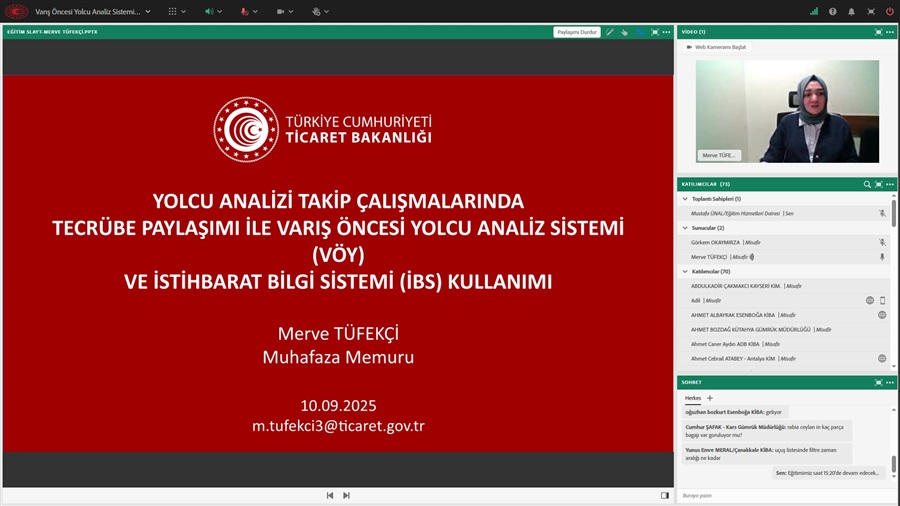Open the help question mark icon
The height and width of the screenshot is (506, 900).
coord(832,11)
